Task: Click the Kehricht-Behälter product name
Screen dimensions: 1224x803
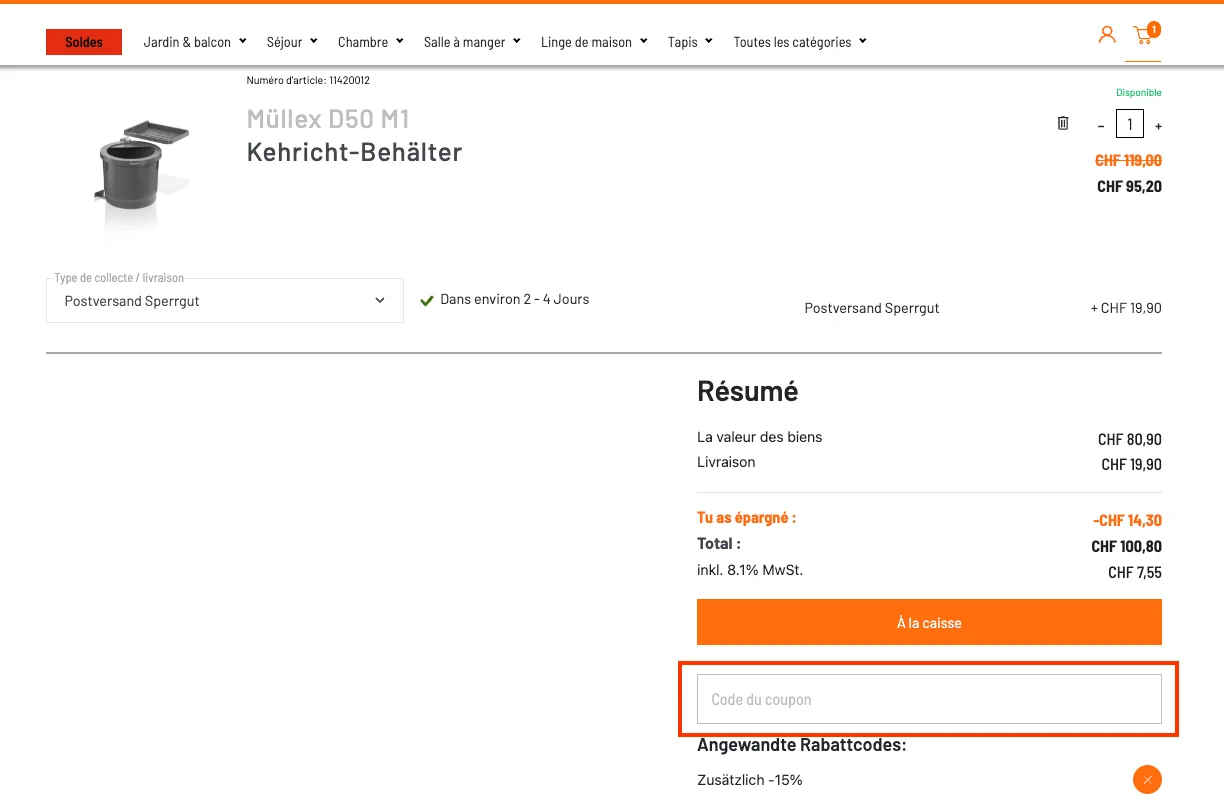Action: (354, 152)
